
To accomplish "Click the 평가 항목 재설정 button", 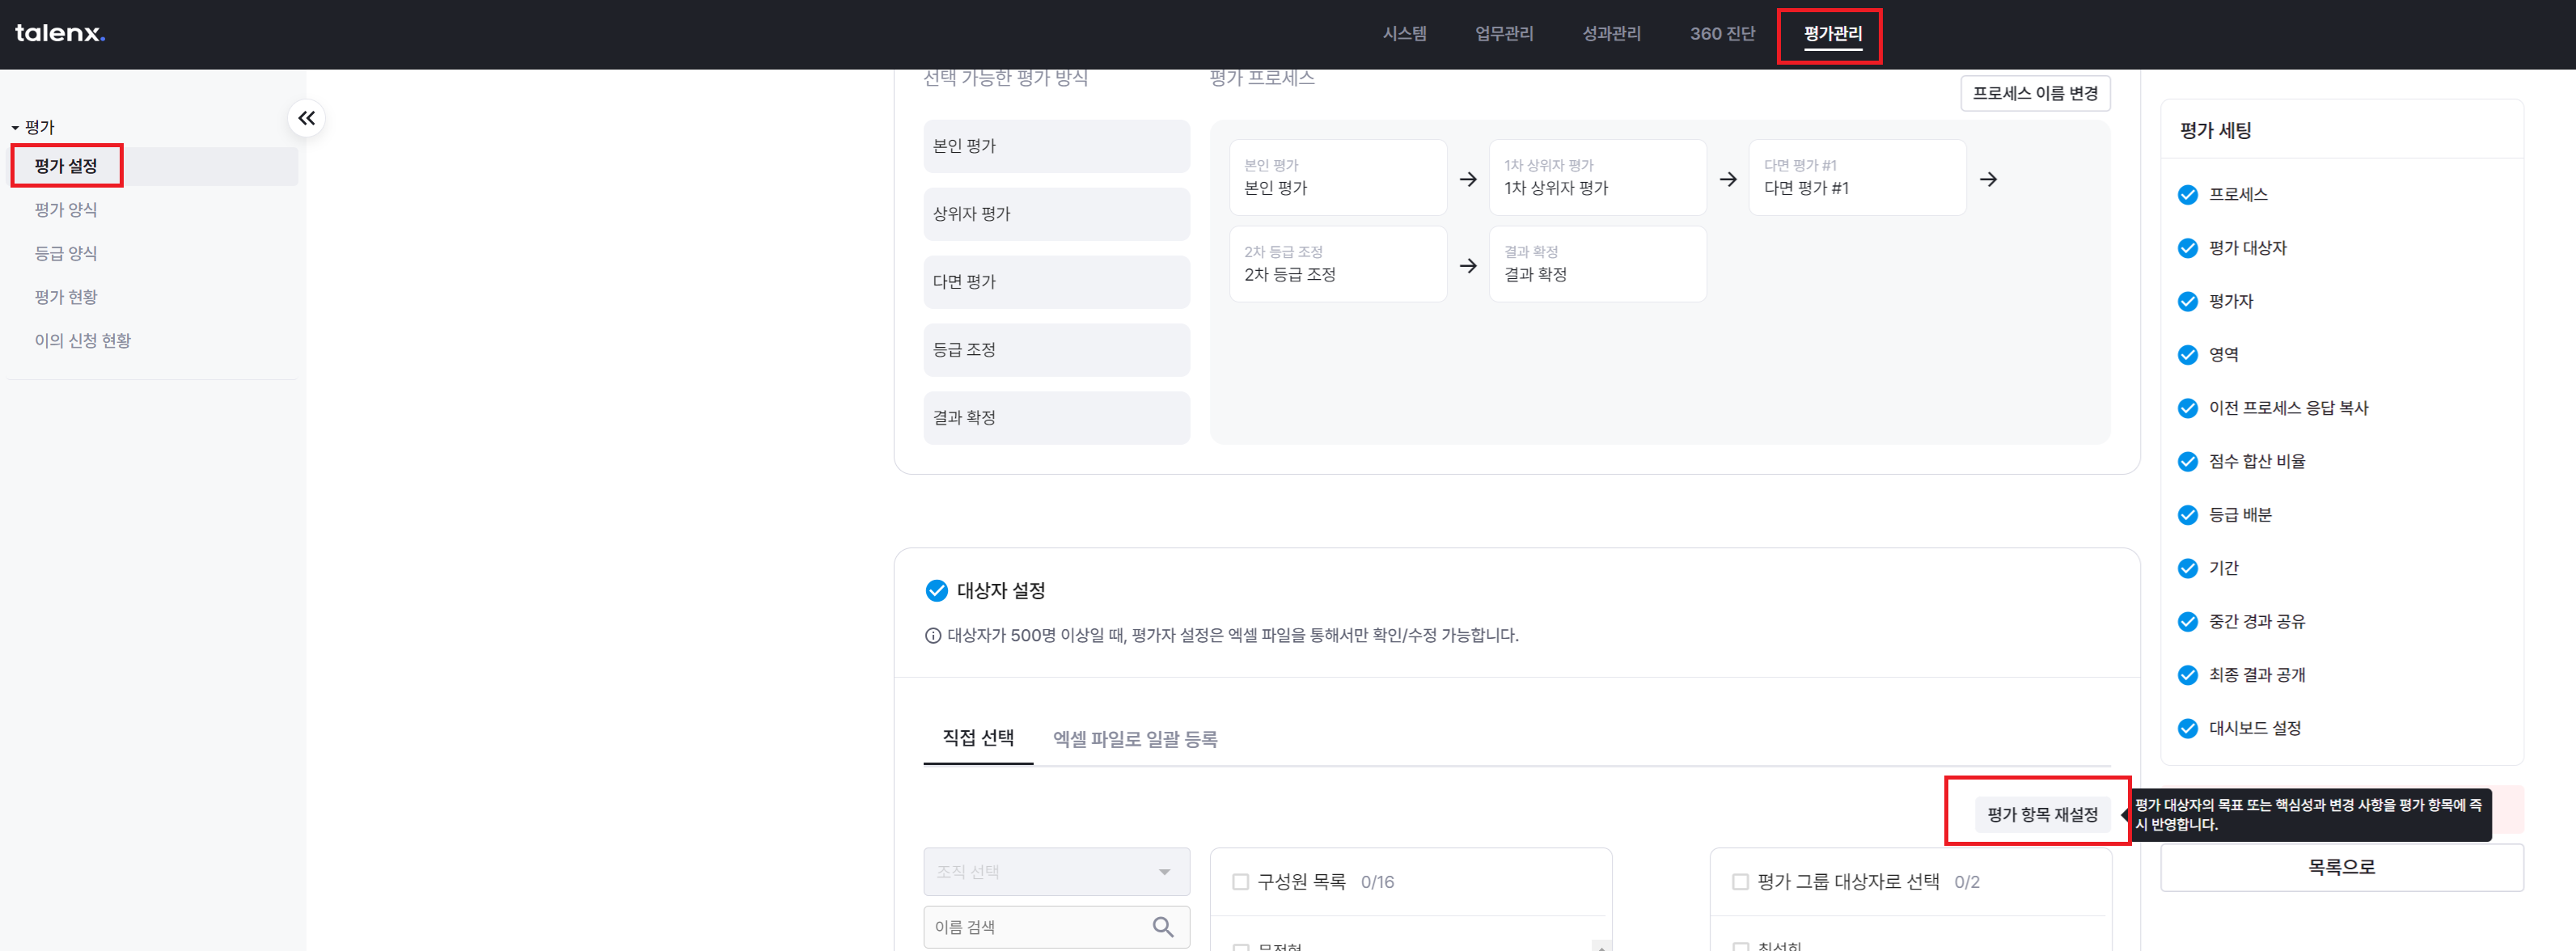I will [x=2042, y=815].
